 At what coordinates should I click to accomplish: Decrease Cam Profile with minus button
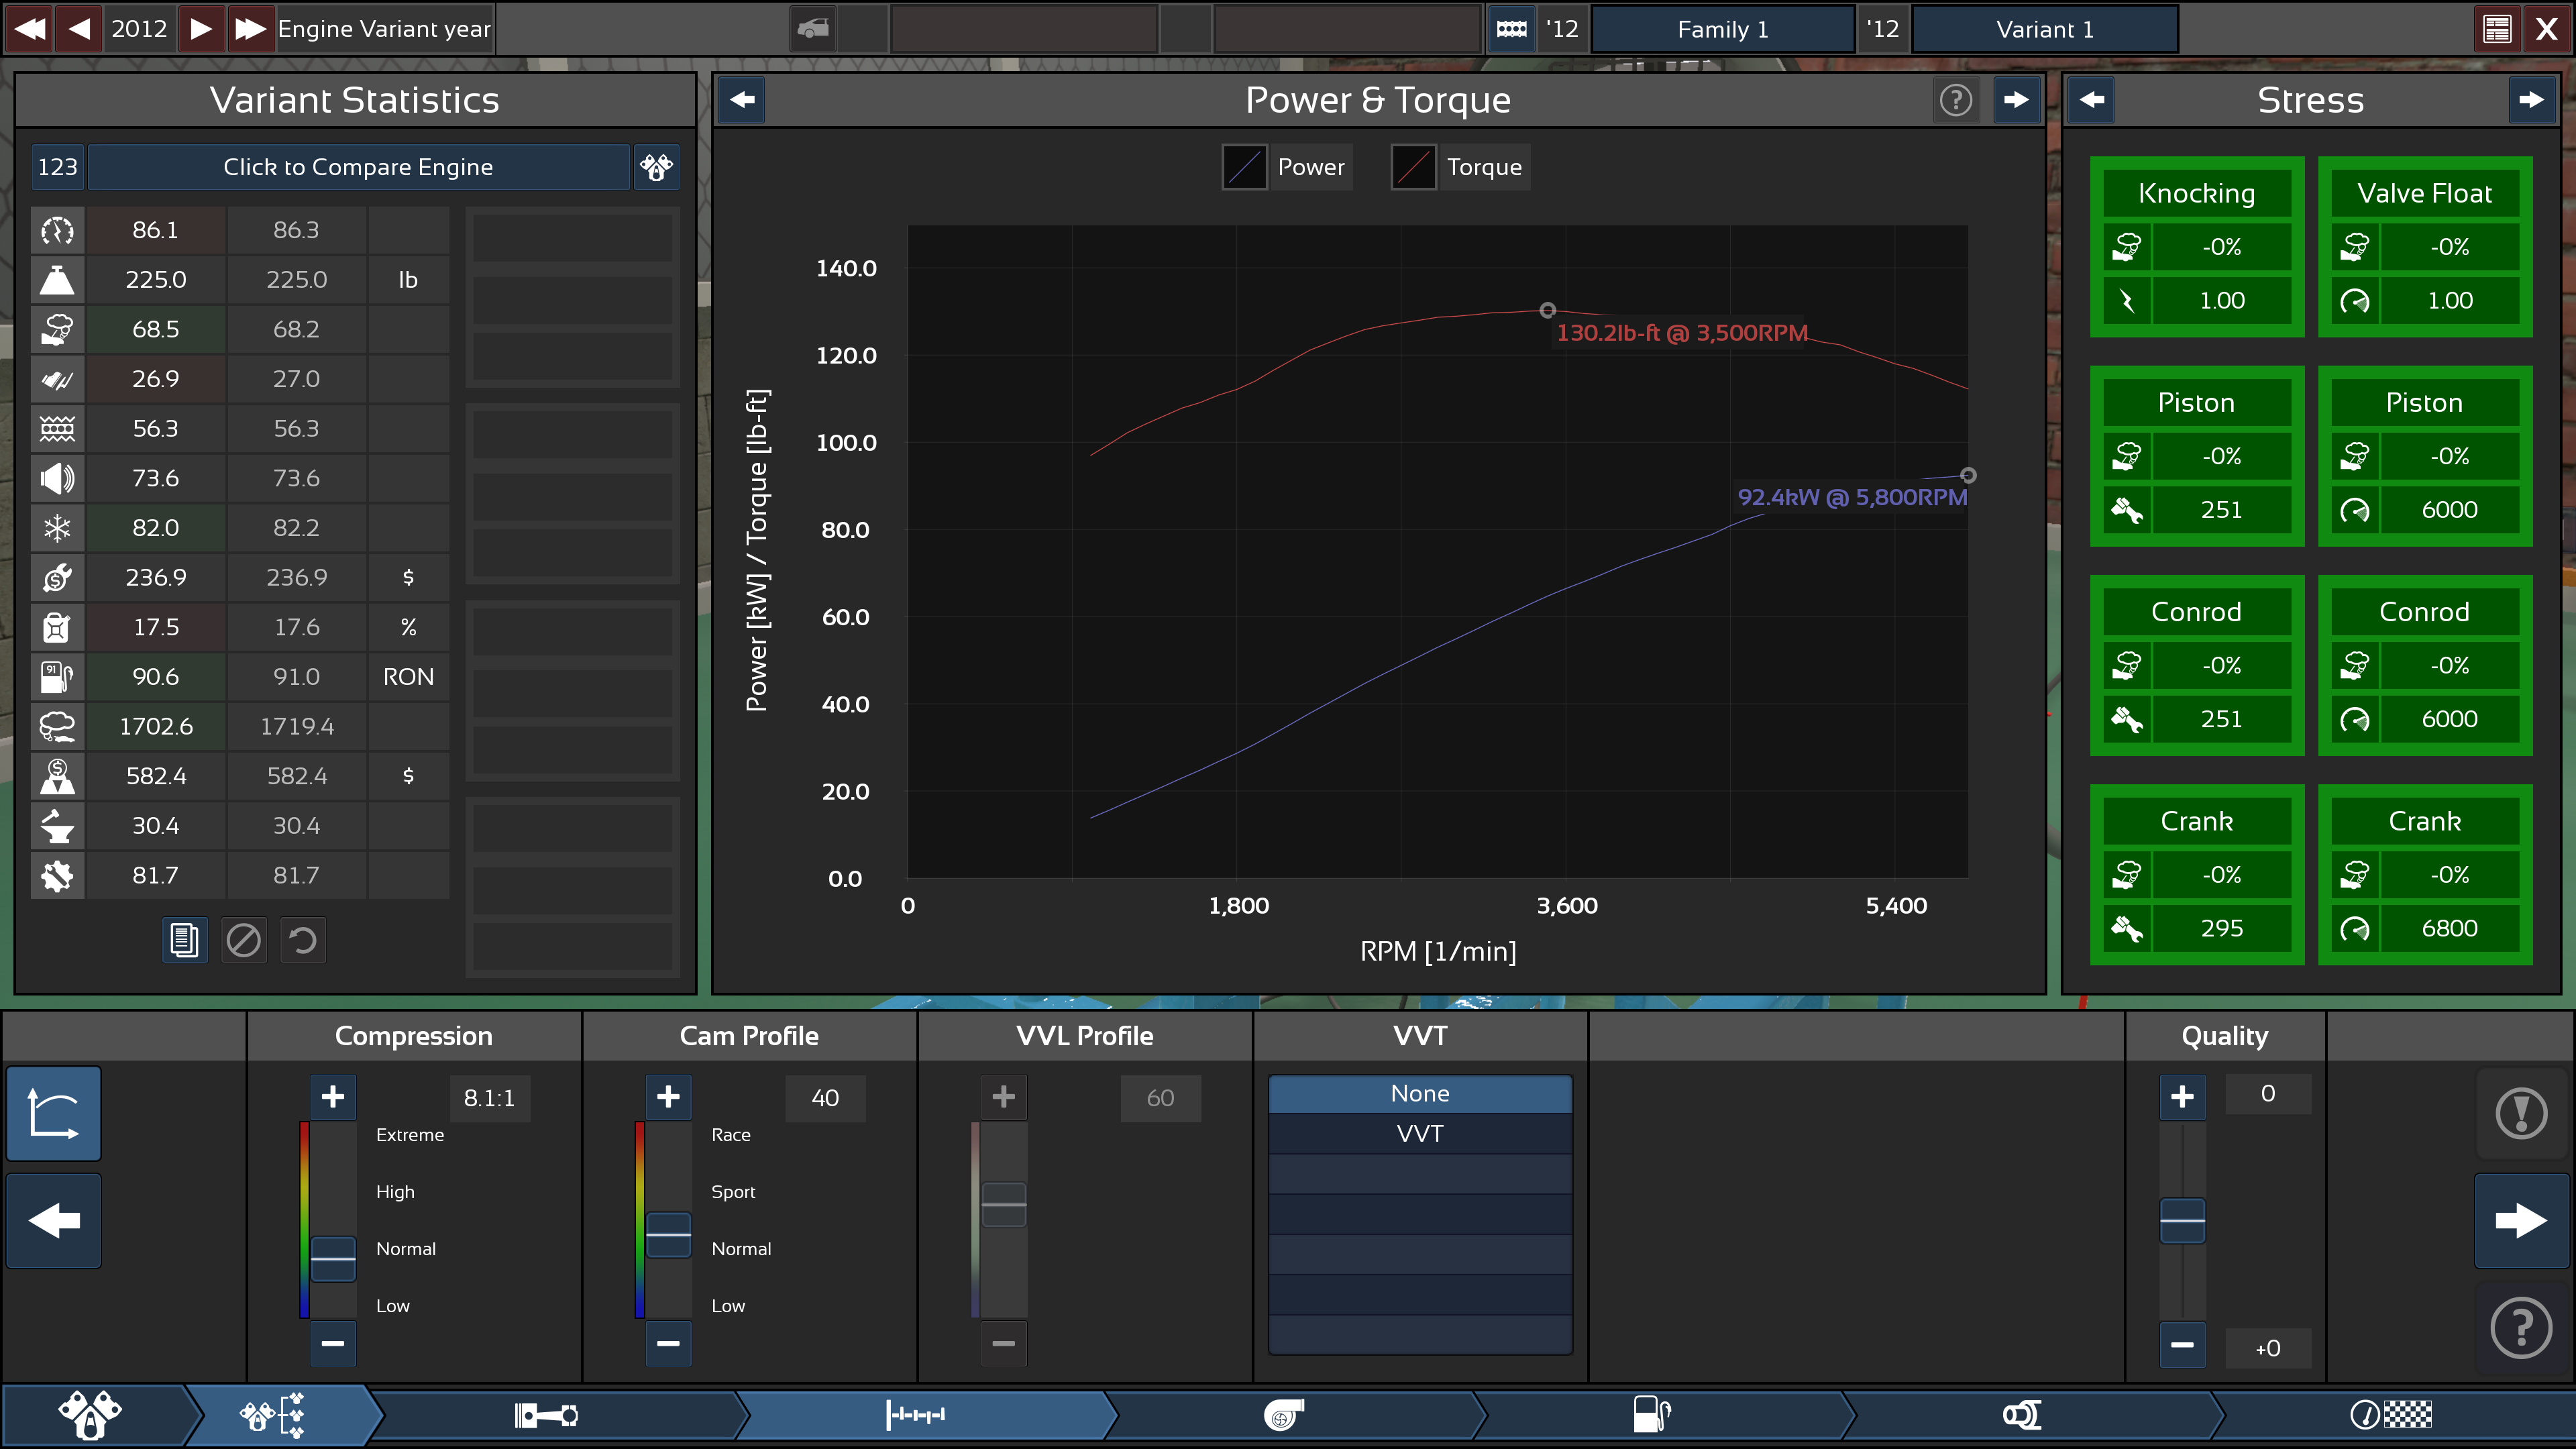668,1343
